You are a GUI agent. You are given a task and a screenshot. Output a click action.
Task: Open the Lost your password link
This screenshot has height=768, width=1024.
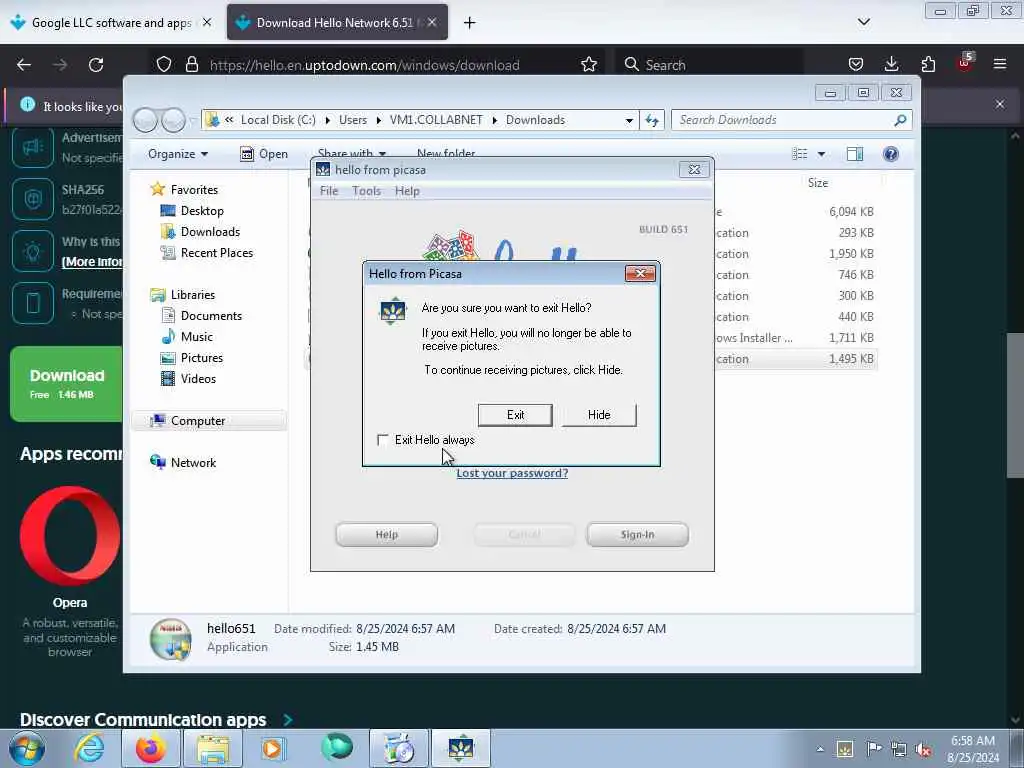tap(512, 473)
